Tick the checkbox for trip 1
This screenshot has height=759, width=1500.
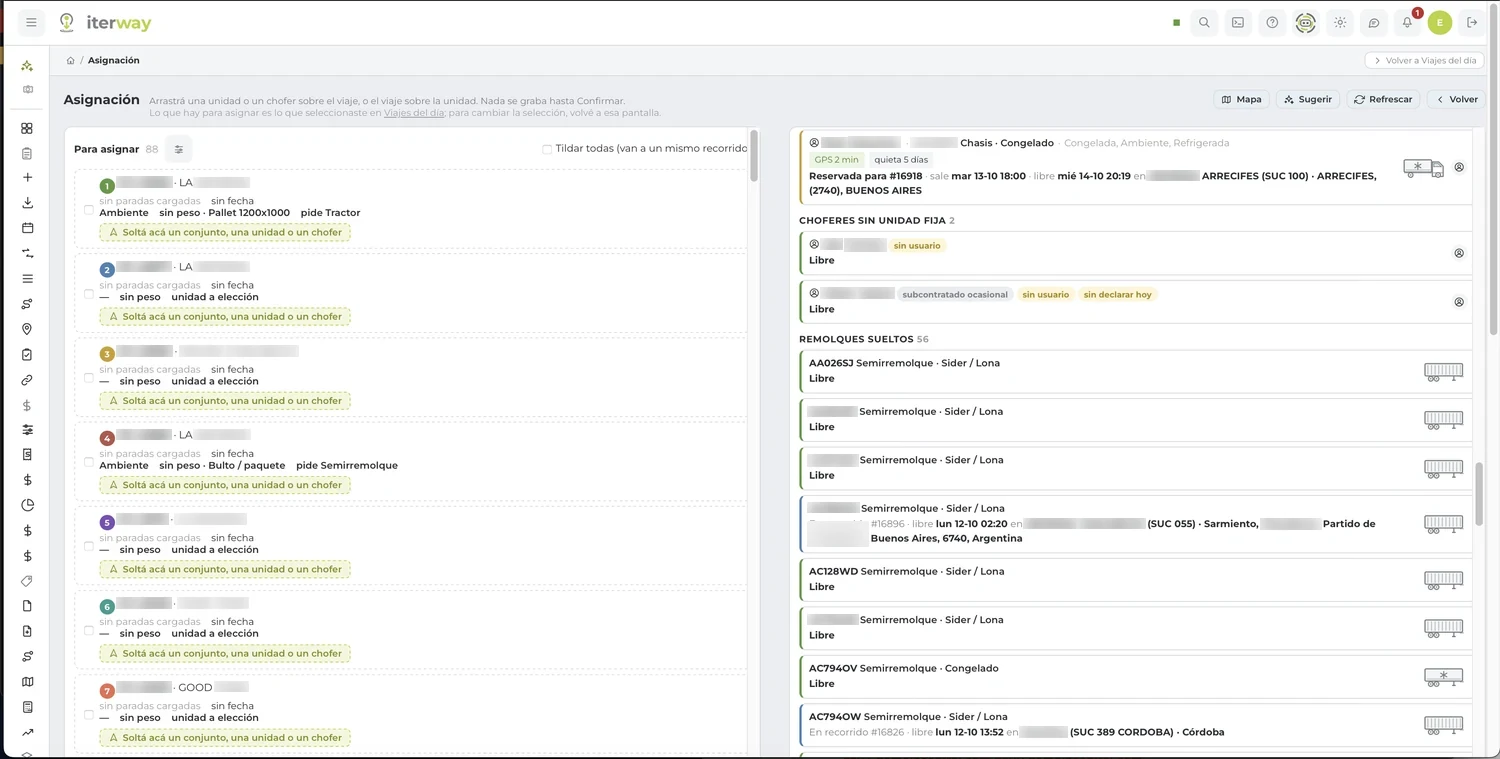(89, 210)
